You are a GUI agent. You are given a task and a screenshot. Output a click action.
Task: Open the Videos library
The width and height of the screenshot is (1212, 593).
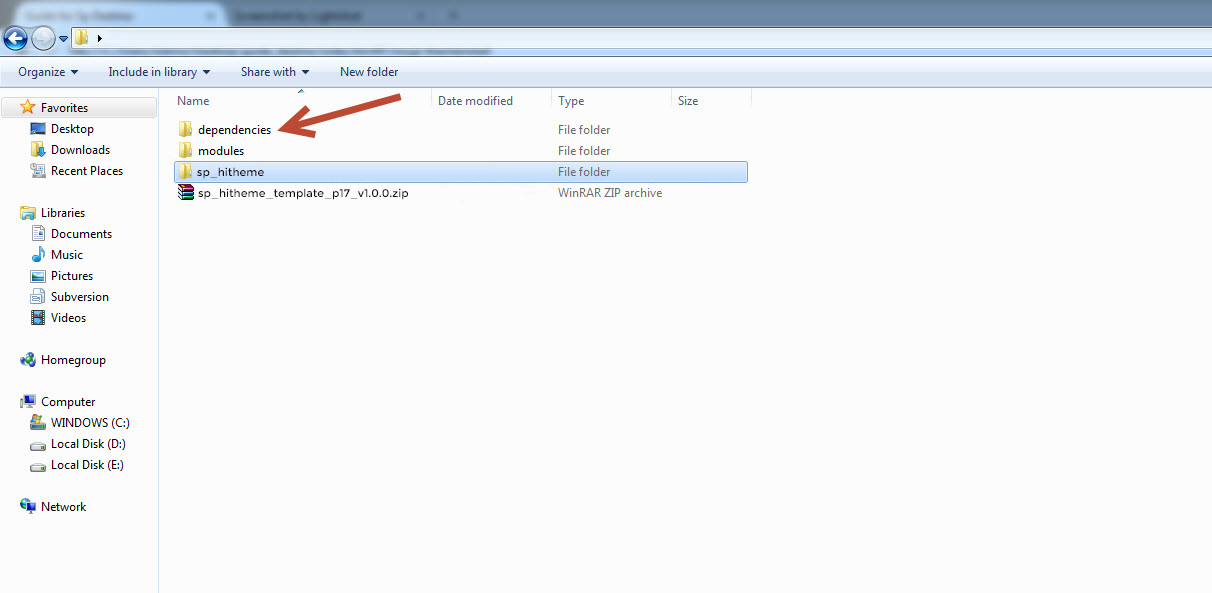tap(69, 318)
